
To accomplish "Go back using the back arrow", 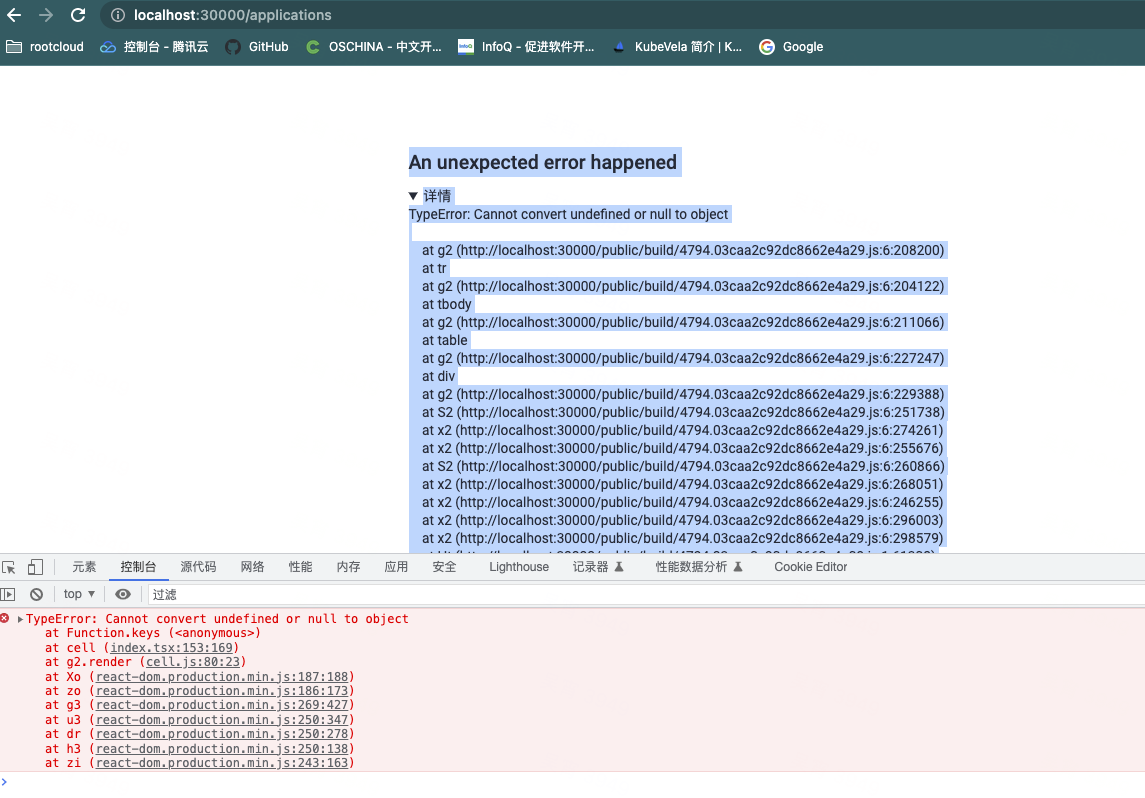I will [14, 15].
